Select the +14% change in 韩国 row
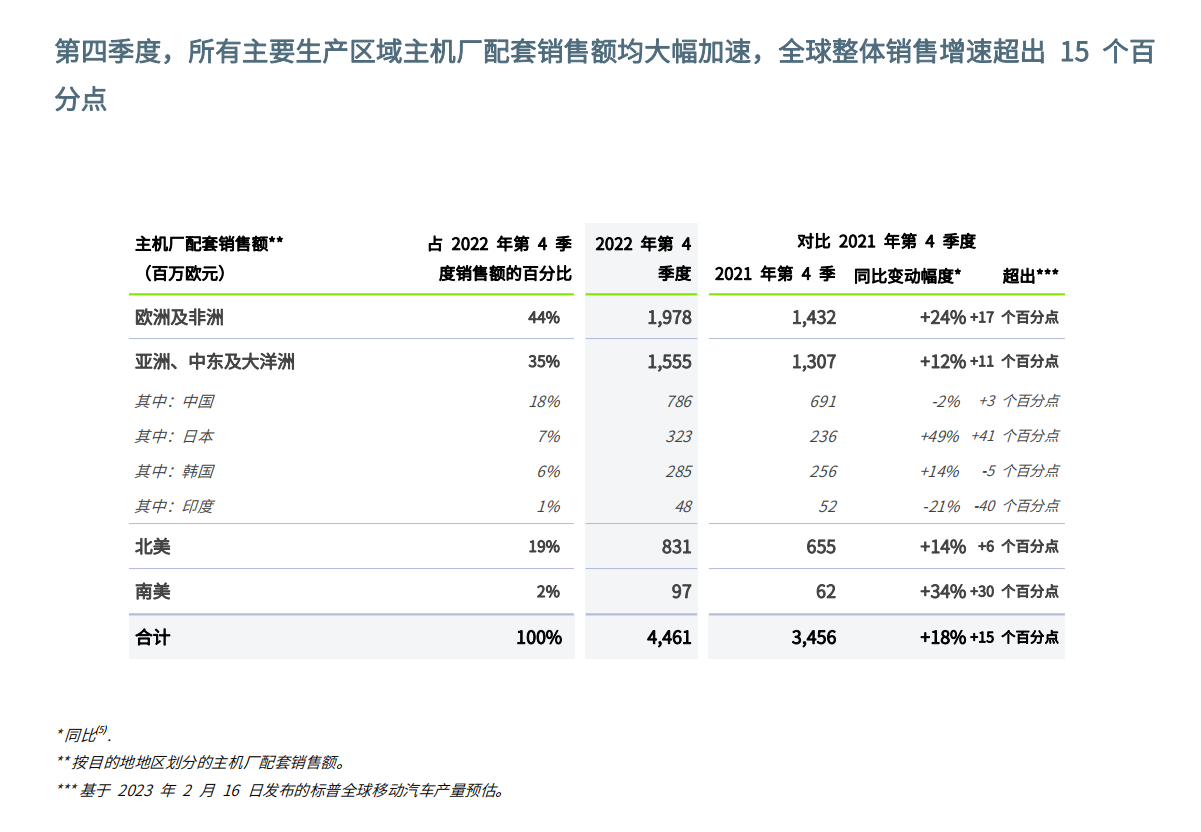The height and width of the screenshot is (832, 1201). [940, 472]
